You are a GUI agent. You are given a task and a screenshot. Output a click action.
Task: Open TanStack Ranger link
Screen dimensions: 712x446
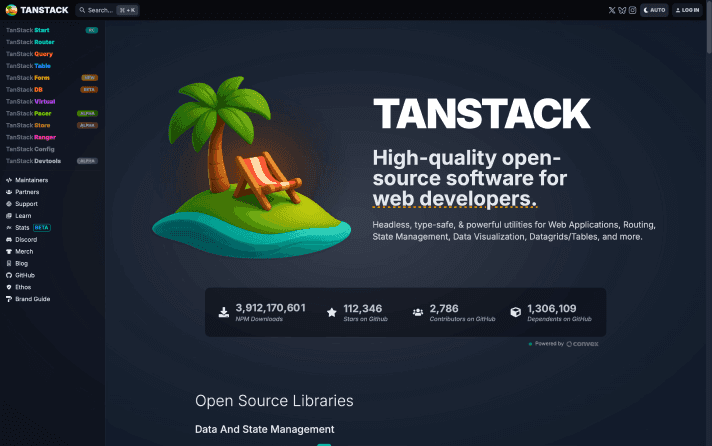31,137
